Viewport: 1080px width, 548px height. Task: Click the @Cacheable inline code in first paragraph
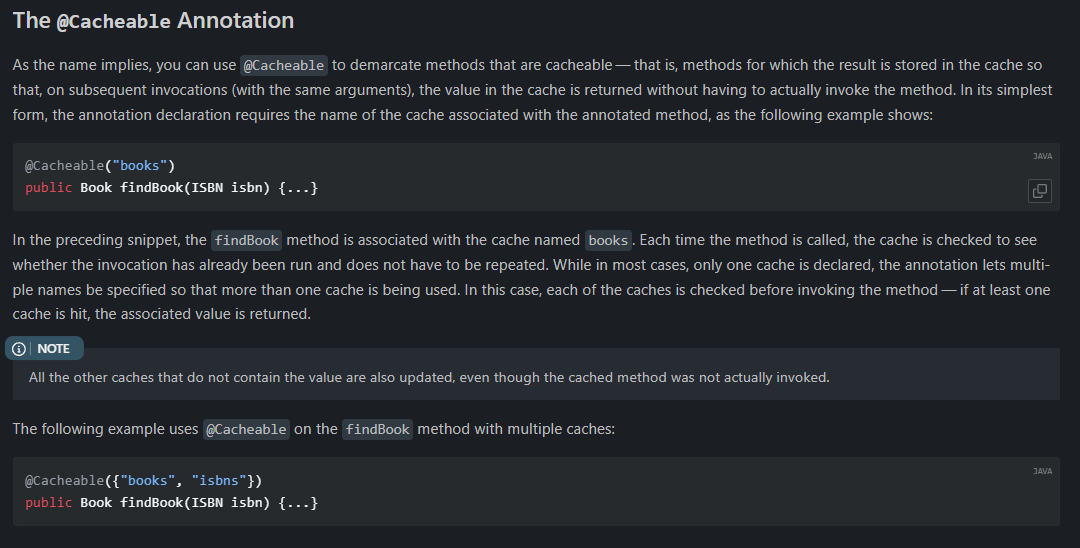tap(284, 65)
